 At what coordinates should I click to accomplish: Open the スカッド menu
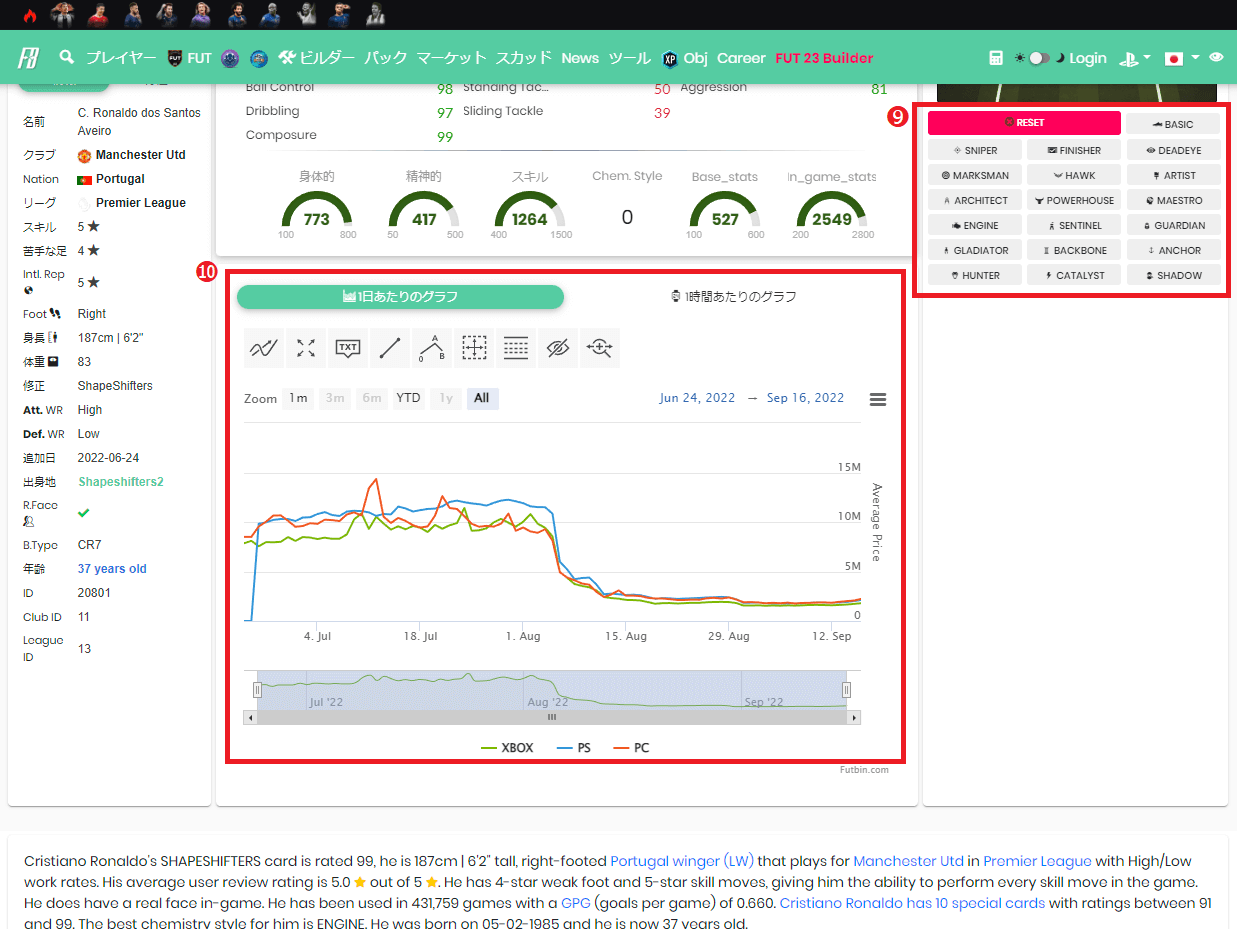pyautogui.click(x=524, y=58)
